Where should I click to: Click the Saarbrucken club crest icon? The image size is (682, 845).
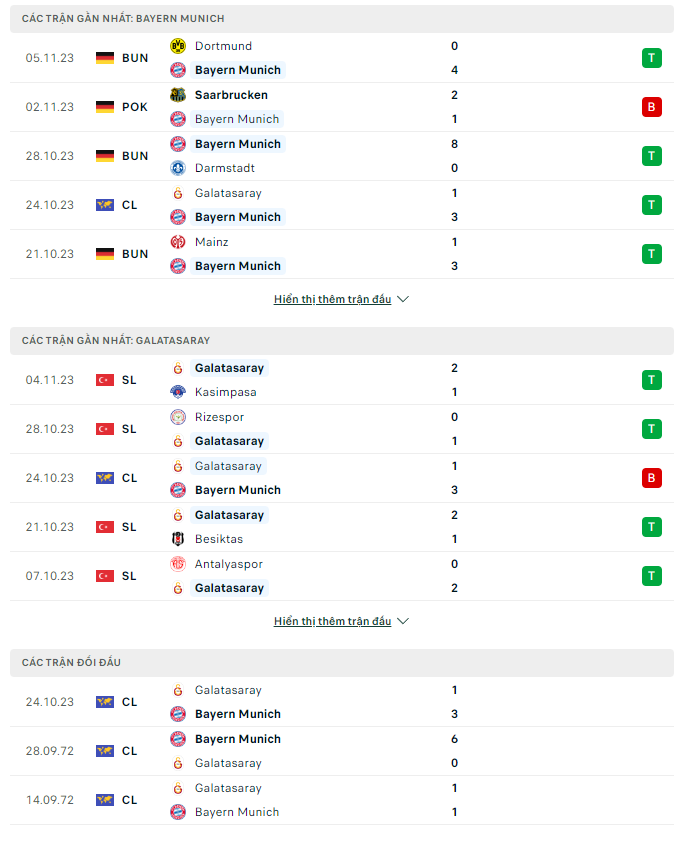[178, 95]
